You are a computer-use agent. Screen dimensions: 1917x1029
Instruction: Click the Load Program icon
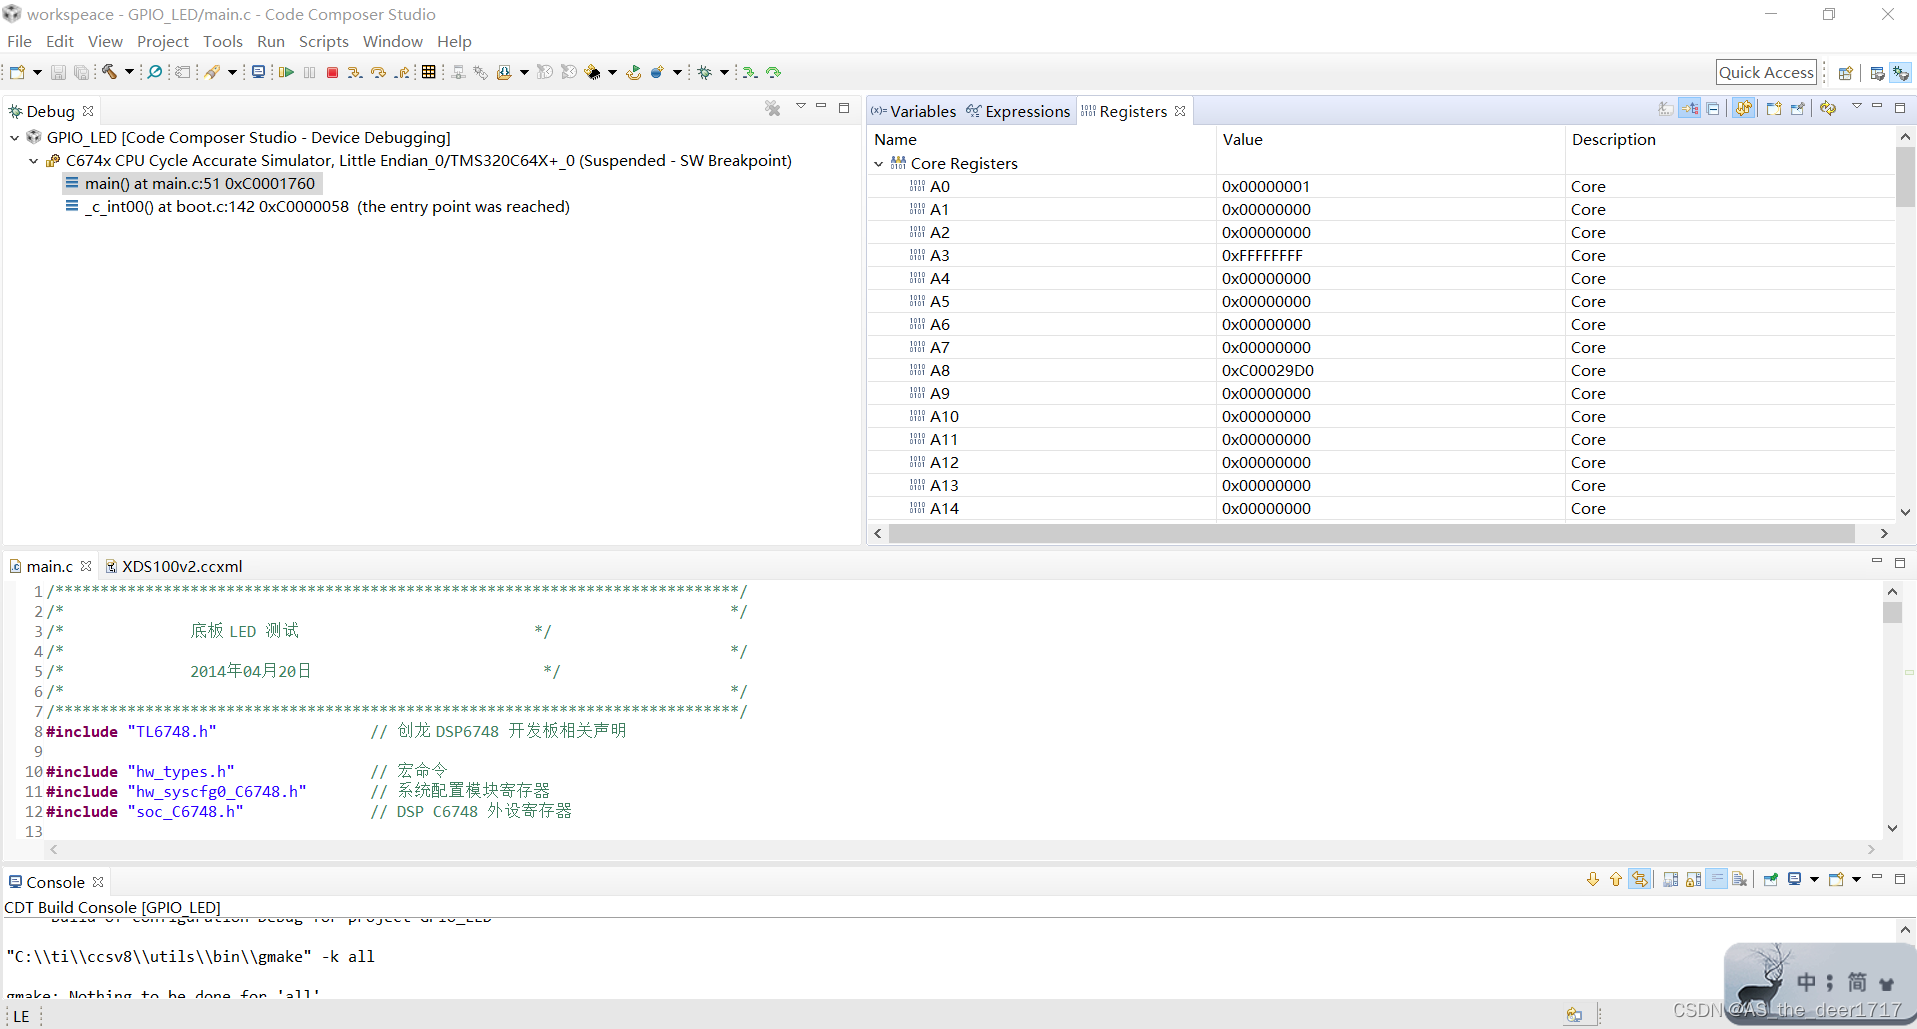click(x=504, y=72)
